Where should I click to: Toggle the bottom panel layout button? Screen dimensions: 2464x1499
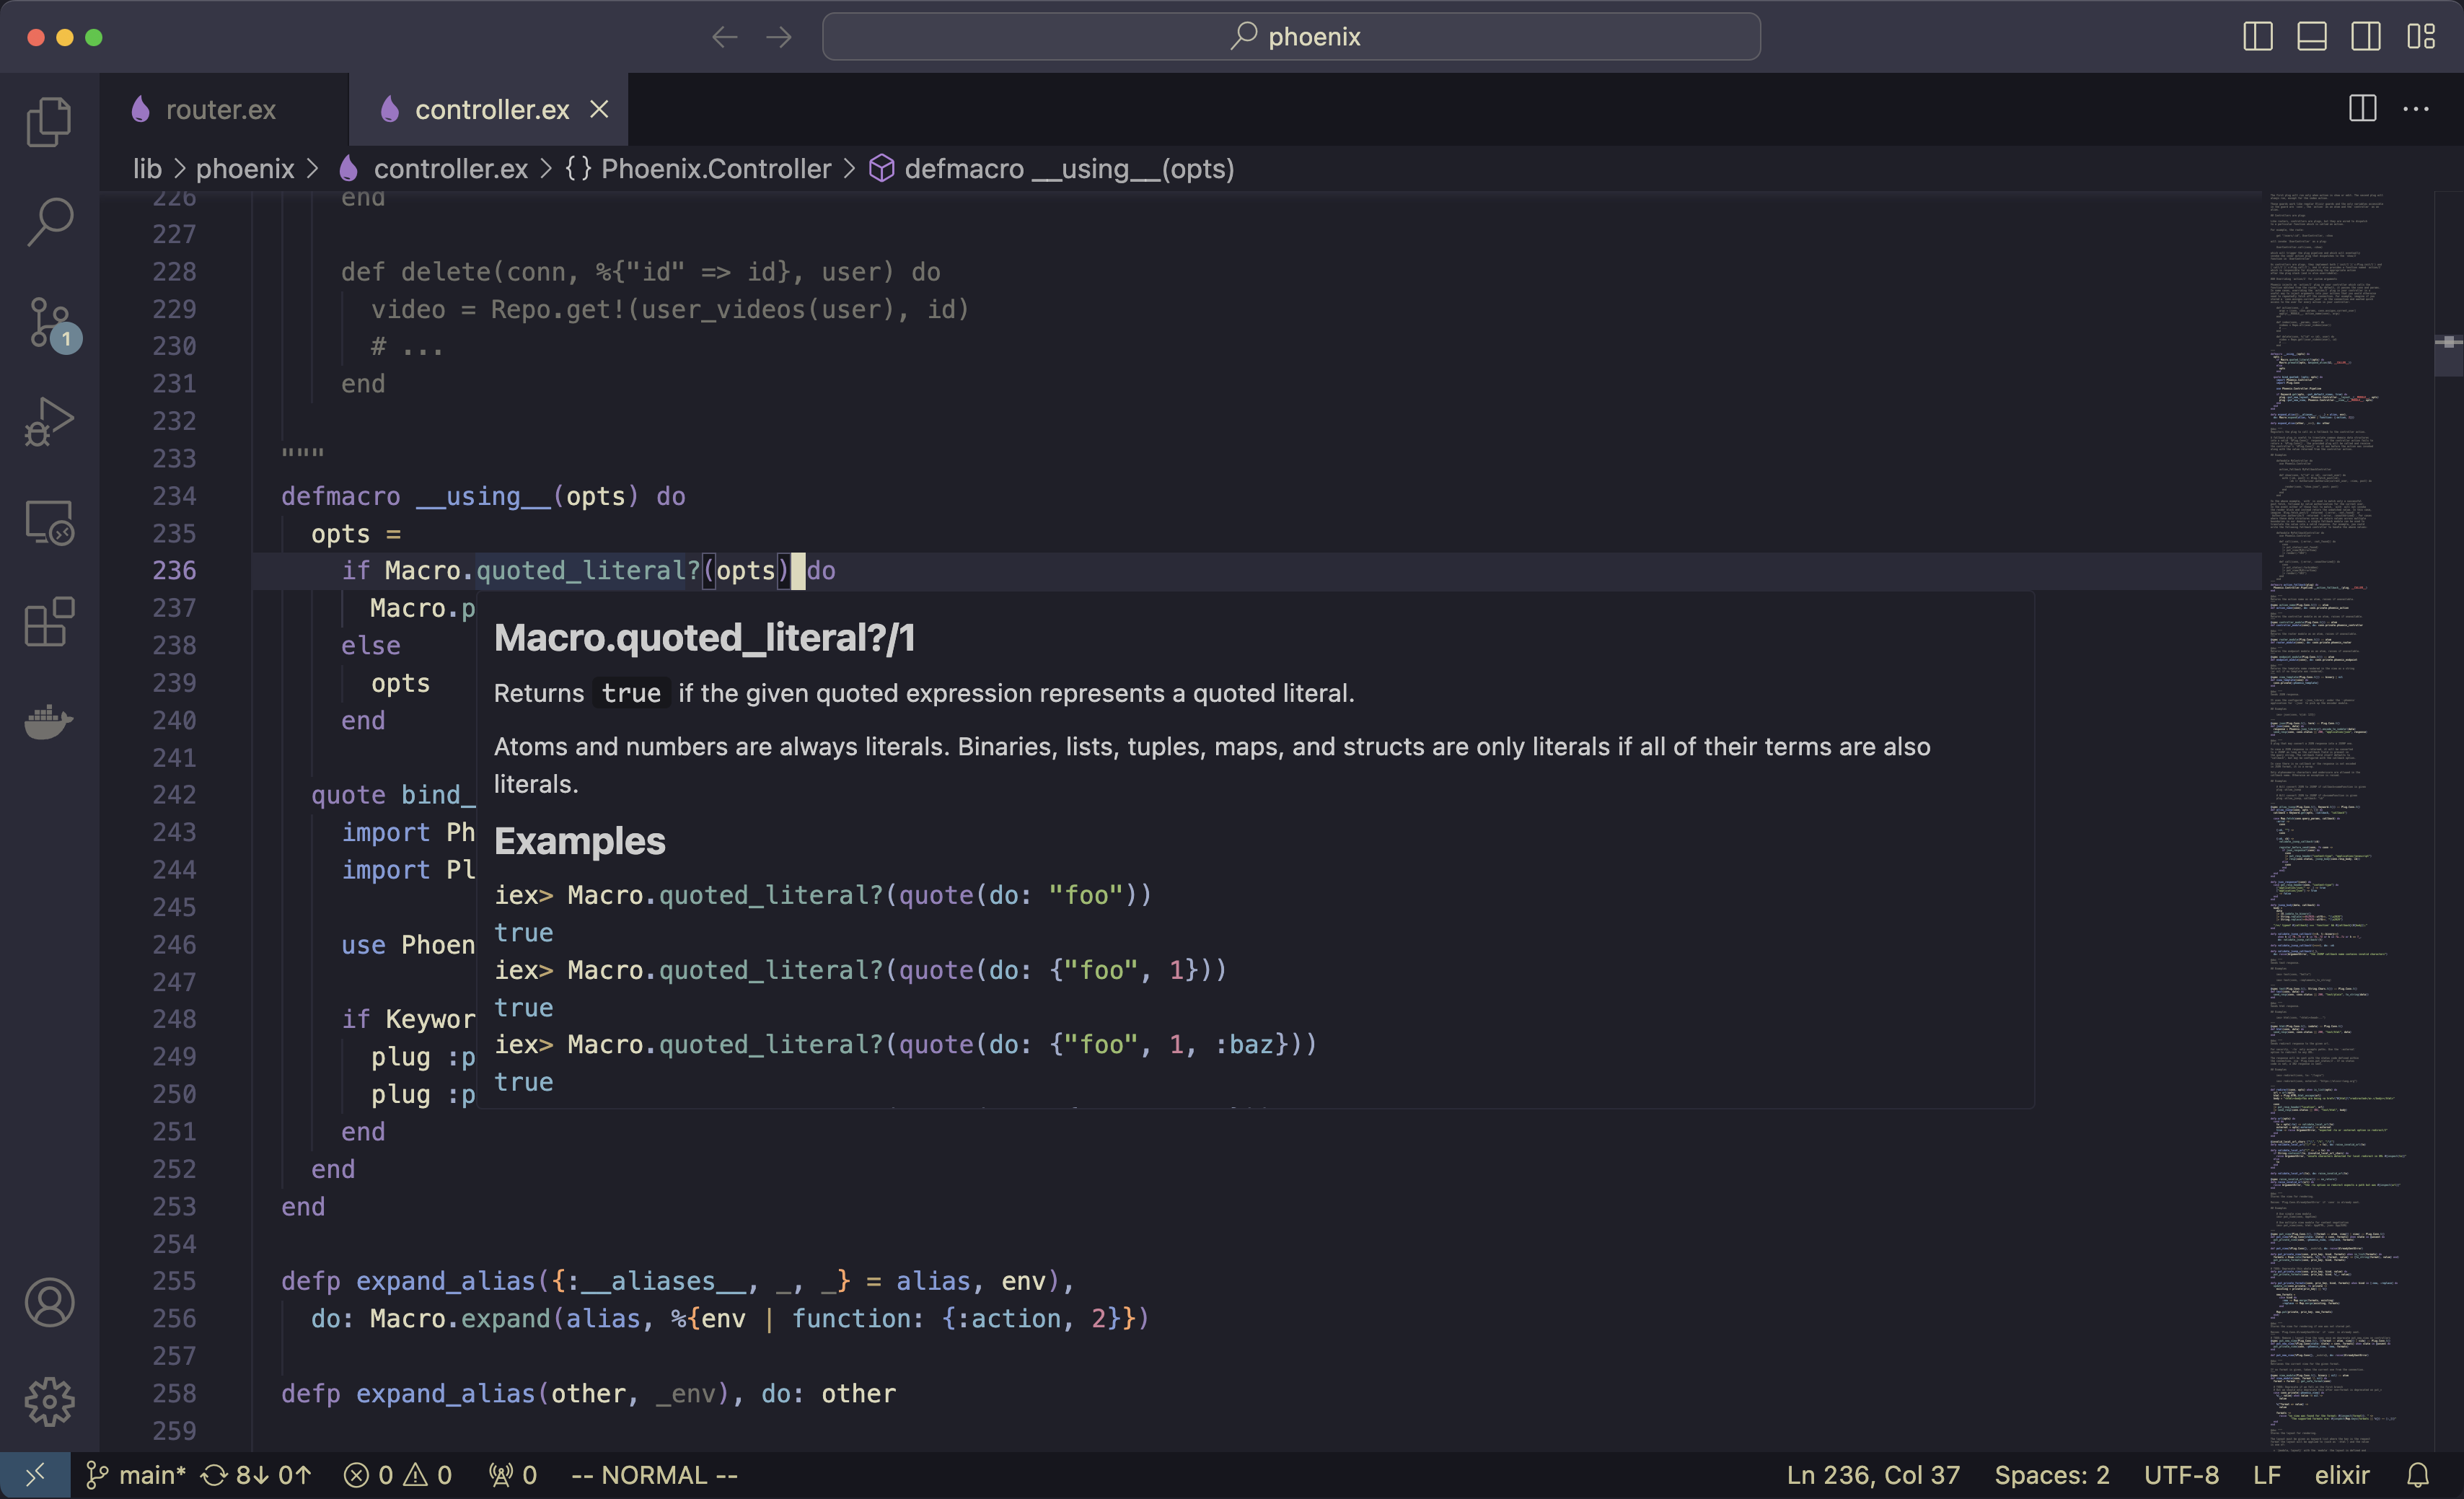pyautogui.click(x=2311, y=37)
